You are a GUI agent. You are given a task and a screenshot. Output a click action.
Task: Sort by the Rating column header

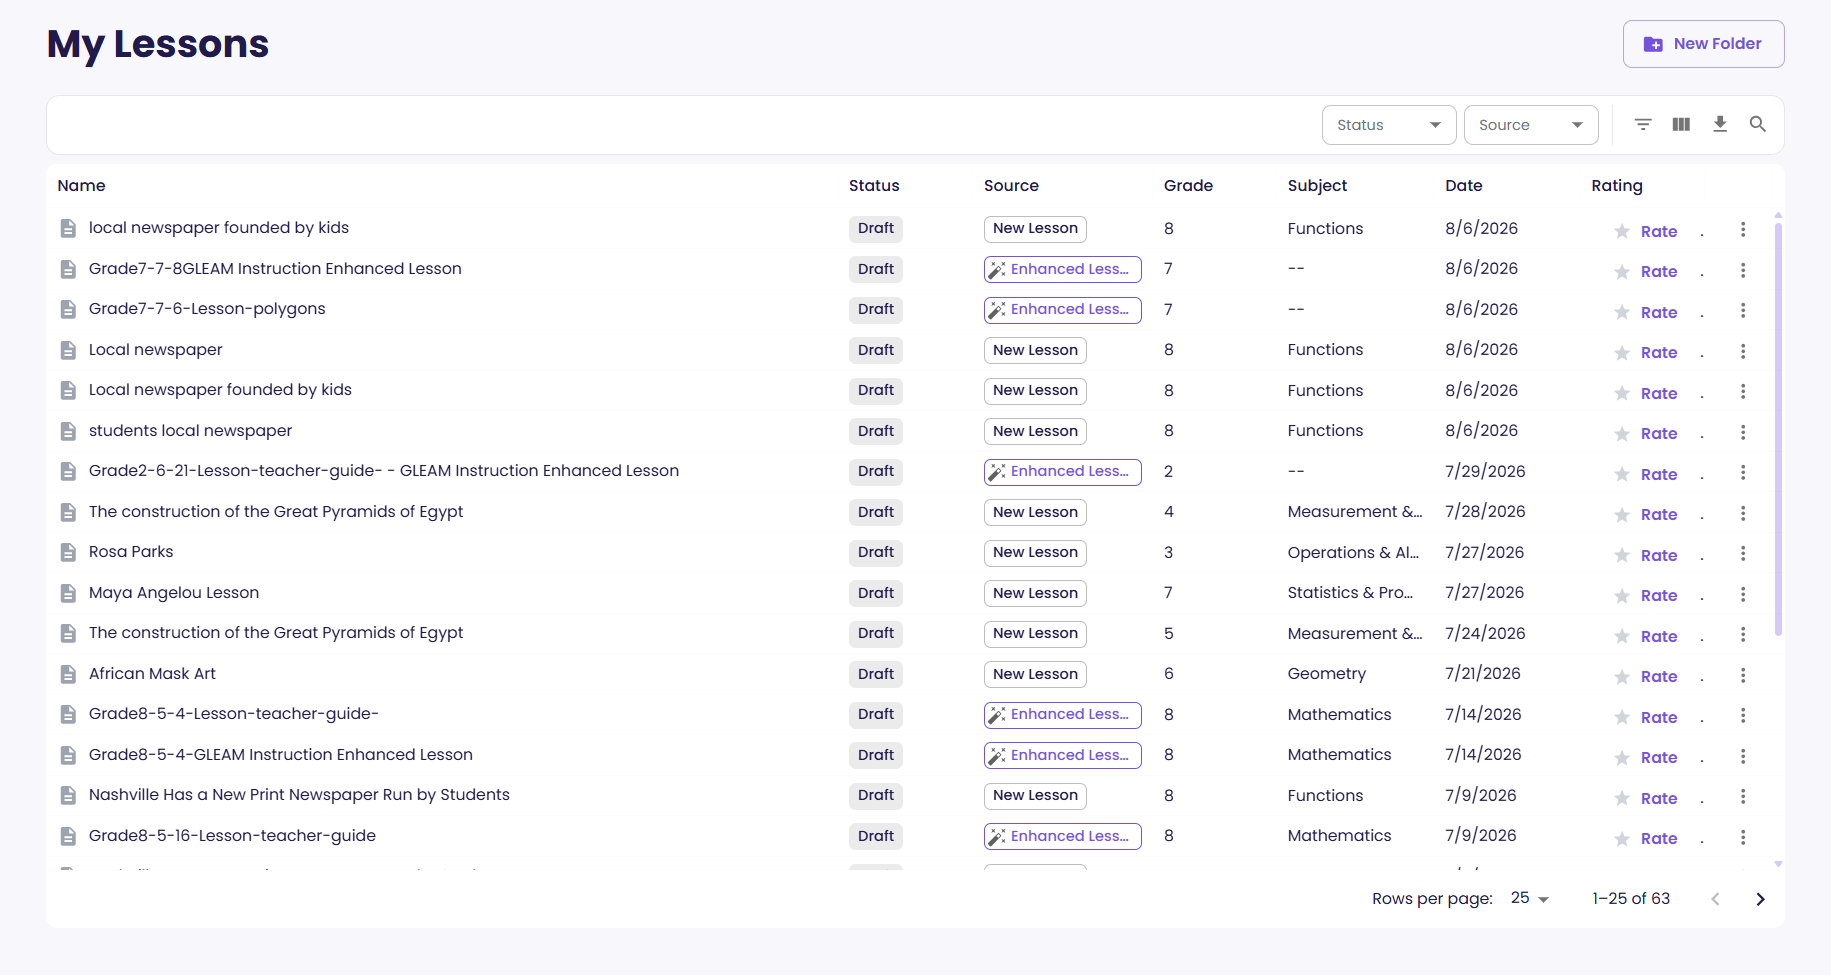1617,186
